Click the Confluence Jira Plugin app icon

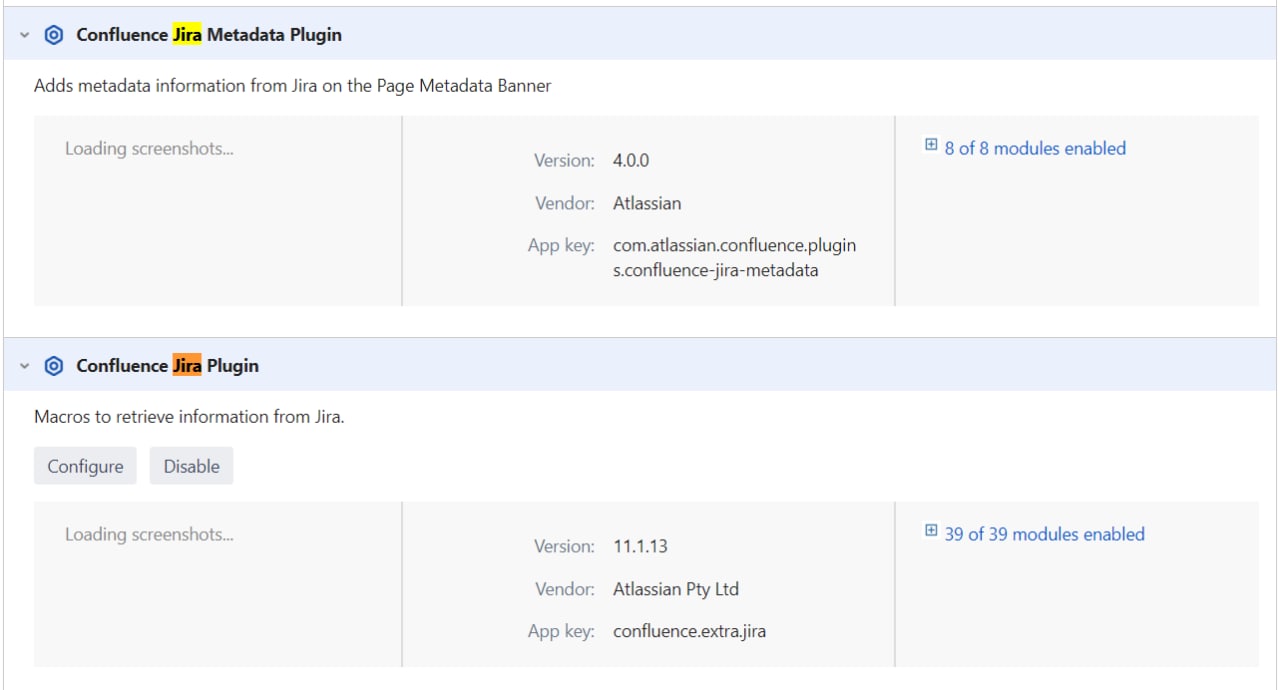pyautogui.click(x=54, y=366)
